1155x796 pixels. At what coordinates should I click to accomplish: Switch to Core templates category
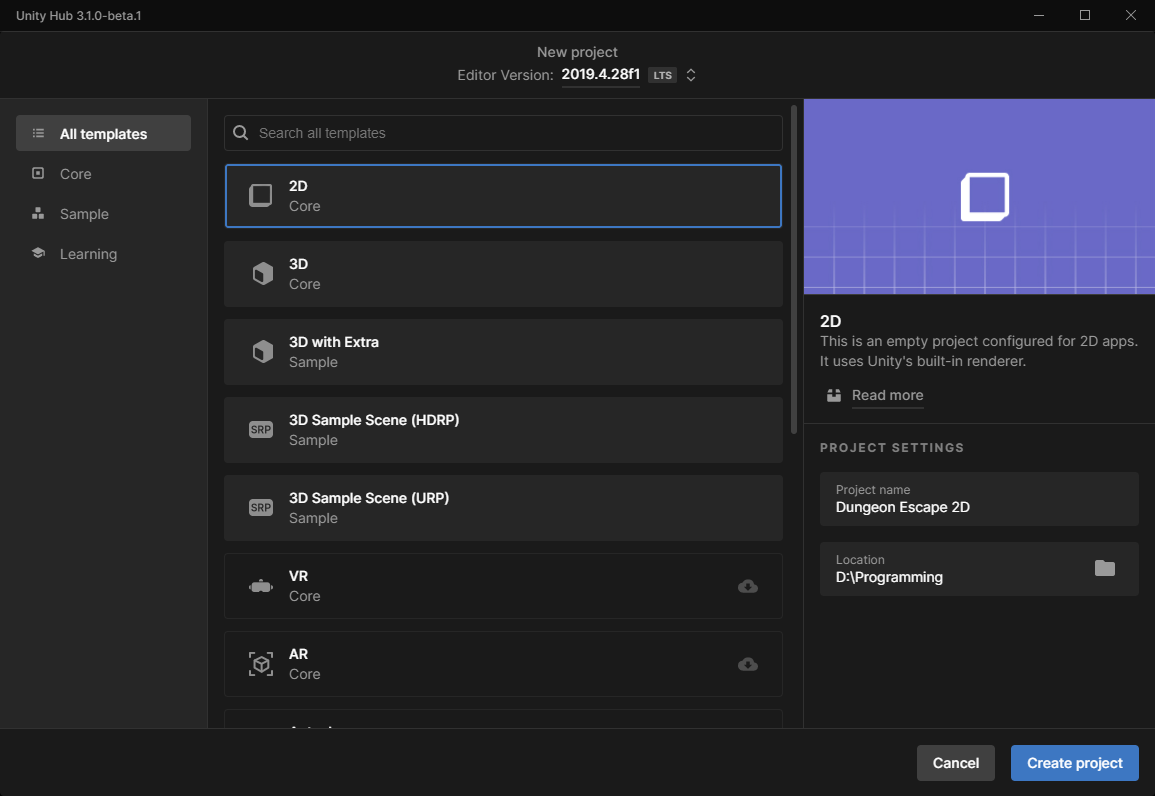pos(103,174)
